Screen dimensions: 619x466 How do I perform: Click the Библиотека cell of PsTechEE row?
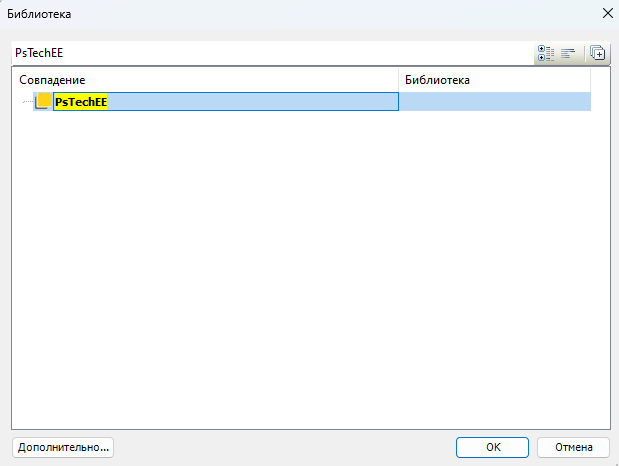[x=494, y=102]
